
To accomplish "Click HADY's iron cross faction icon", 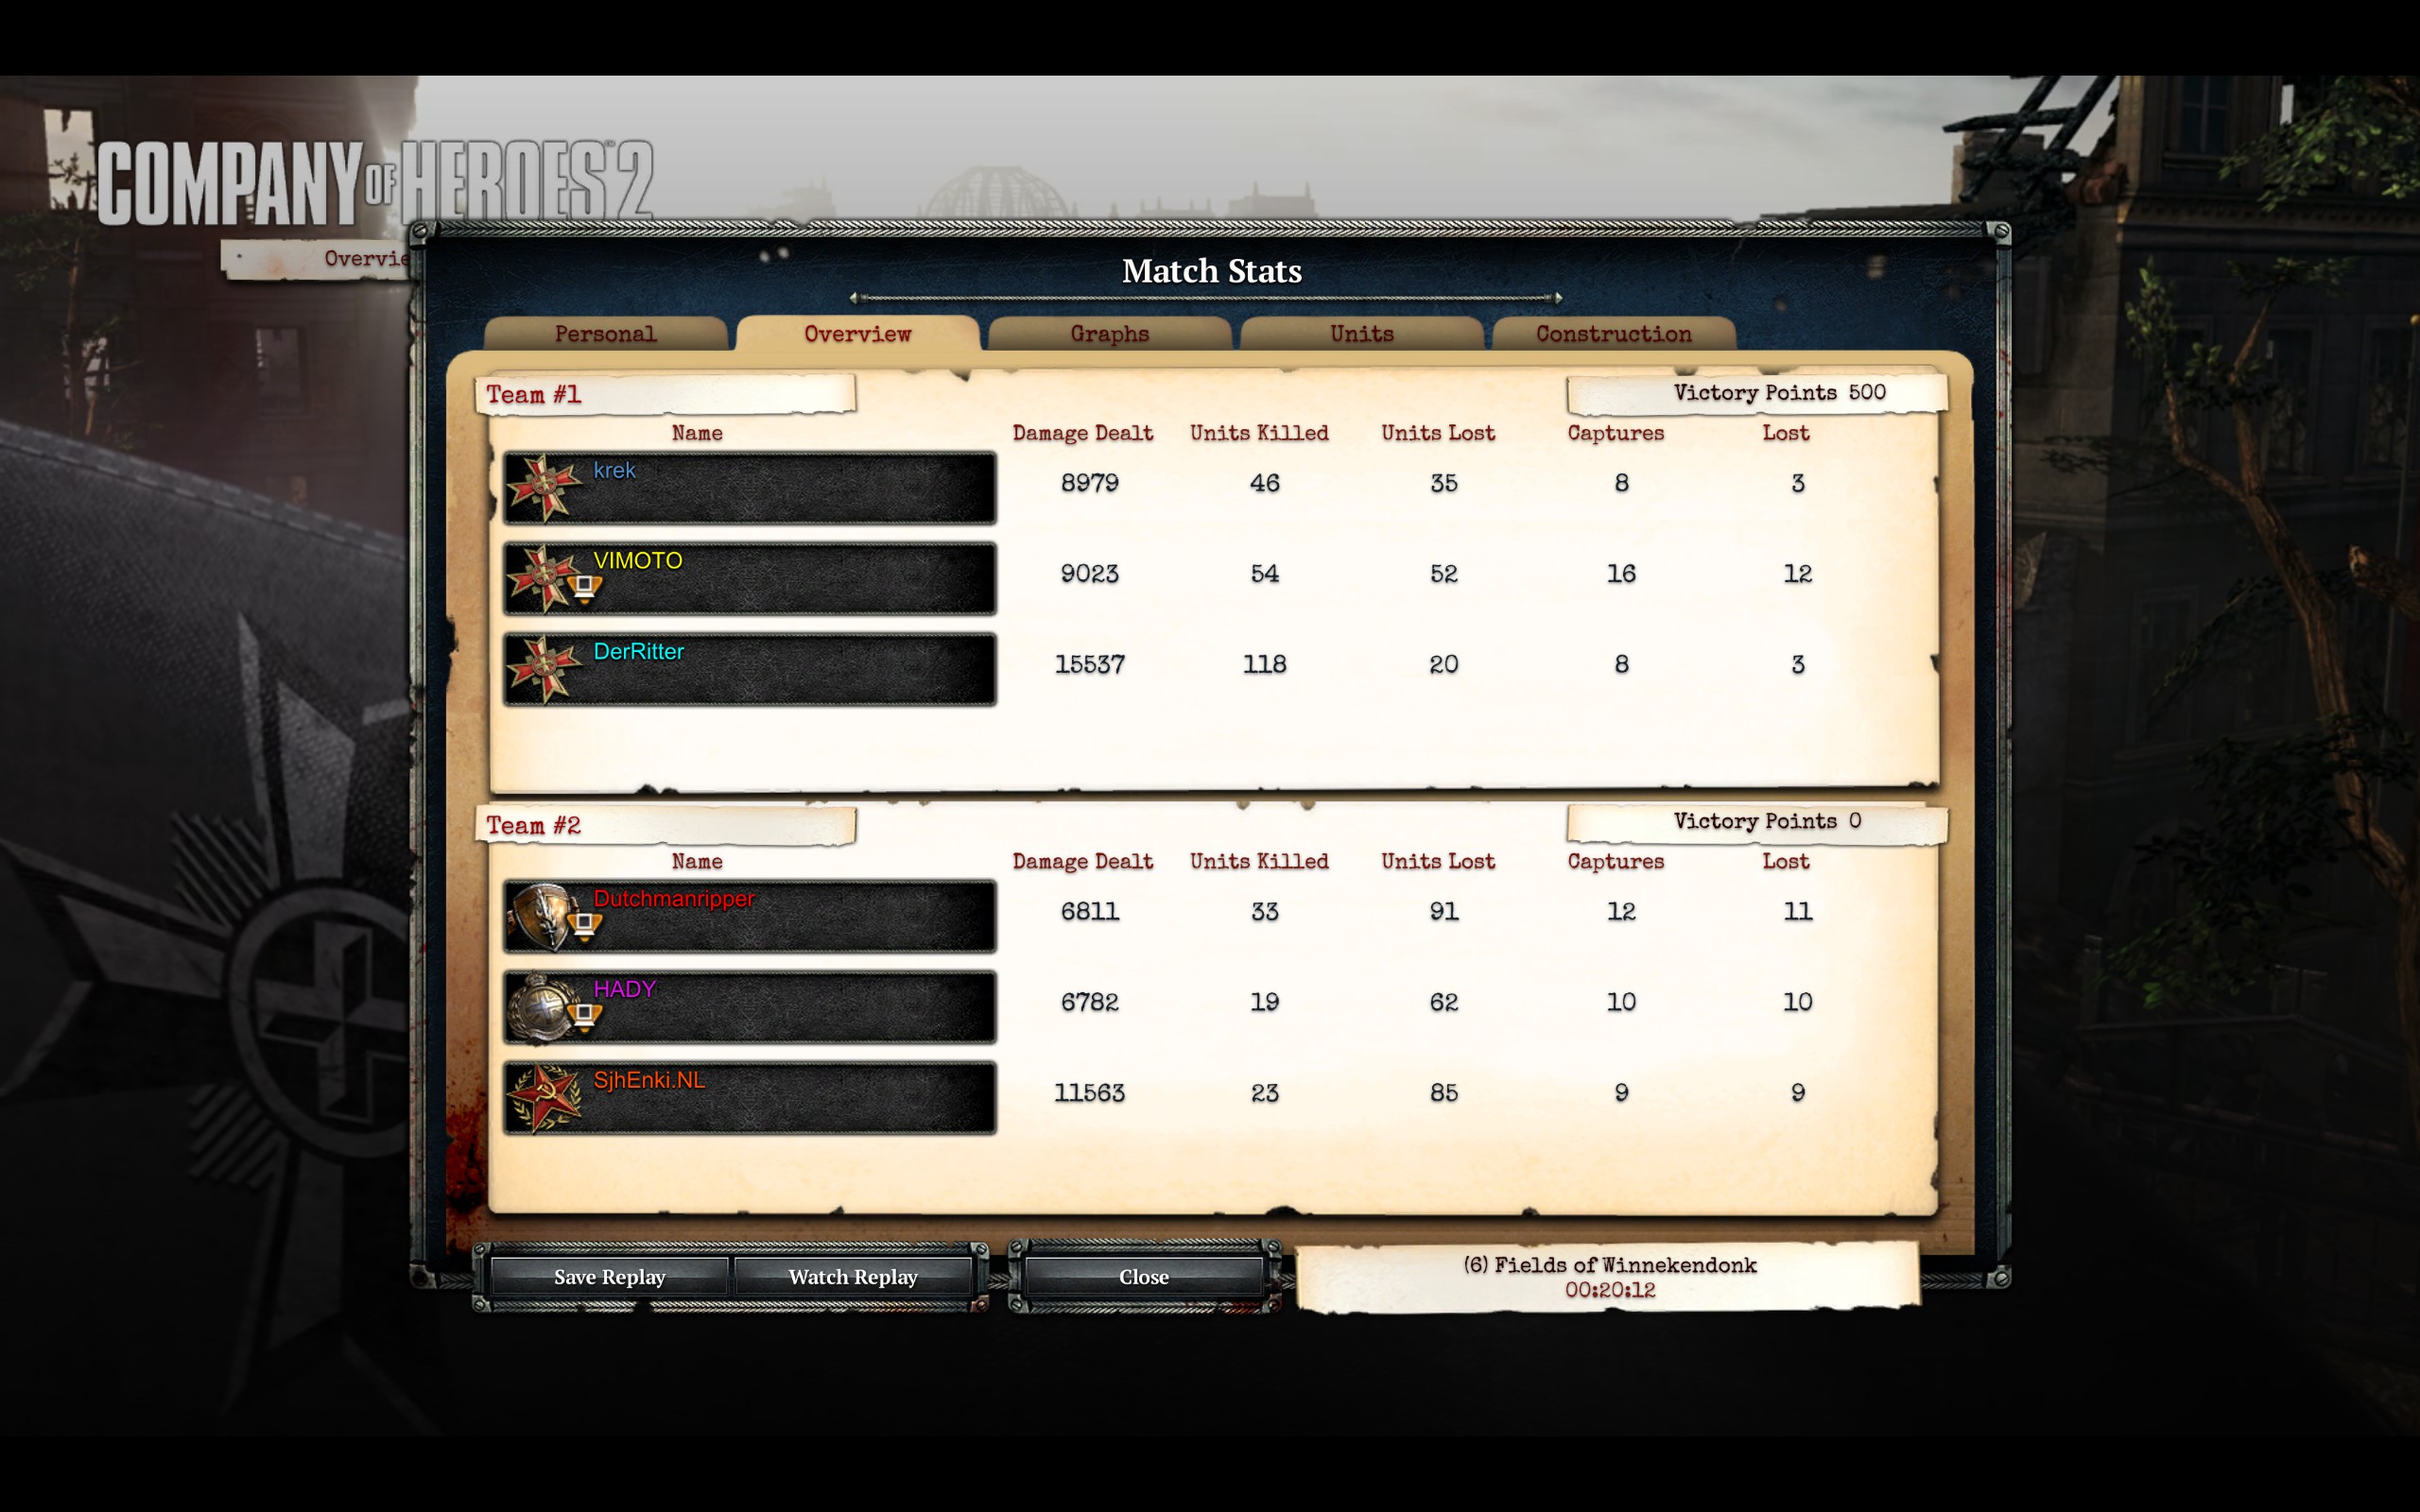I will pos(541,1007).
